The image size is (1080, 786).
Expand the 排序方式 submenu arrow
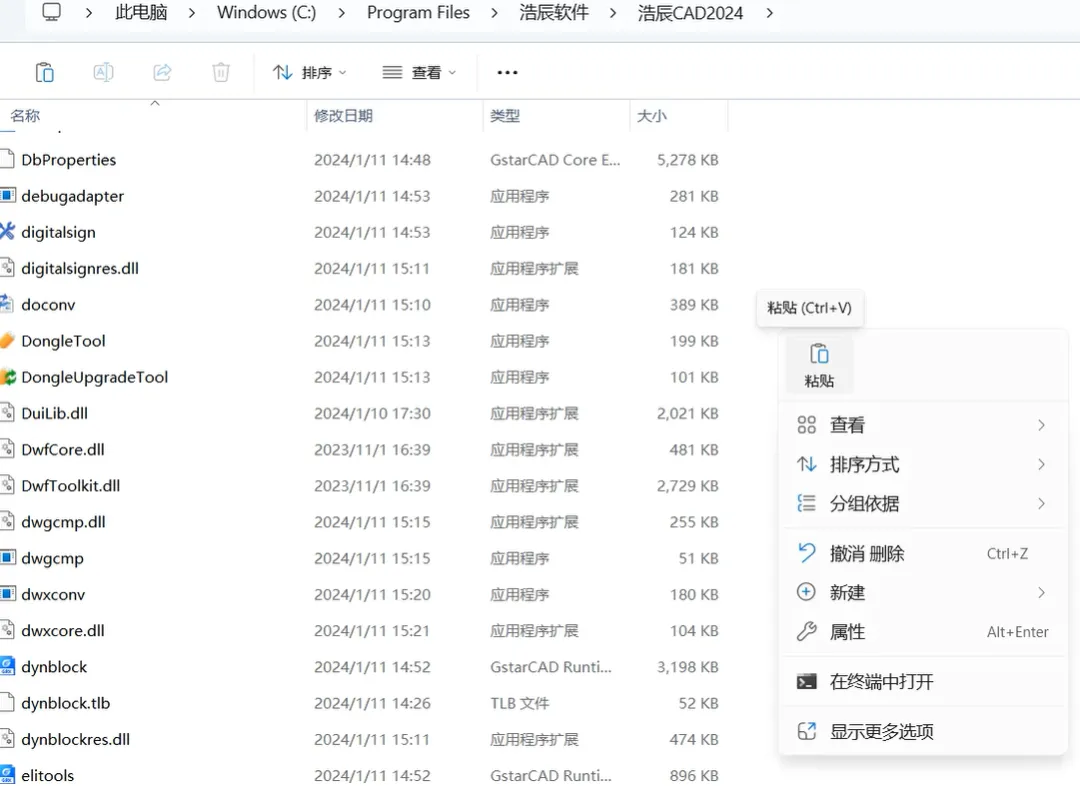[x=1041, y=465]
